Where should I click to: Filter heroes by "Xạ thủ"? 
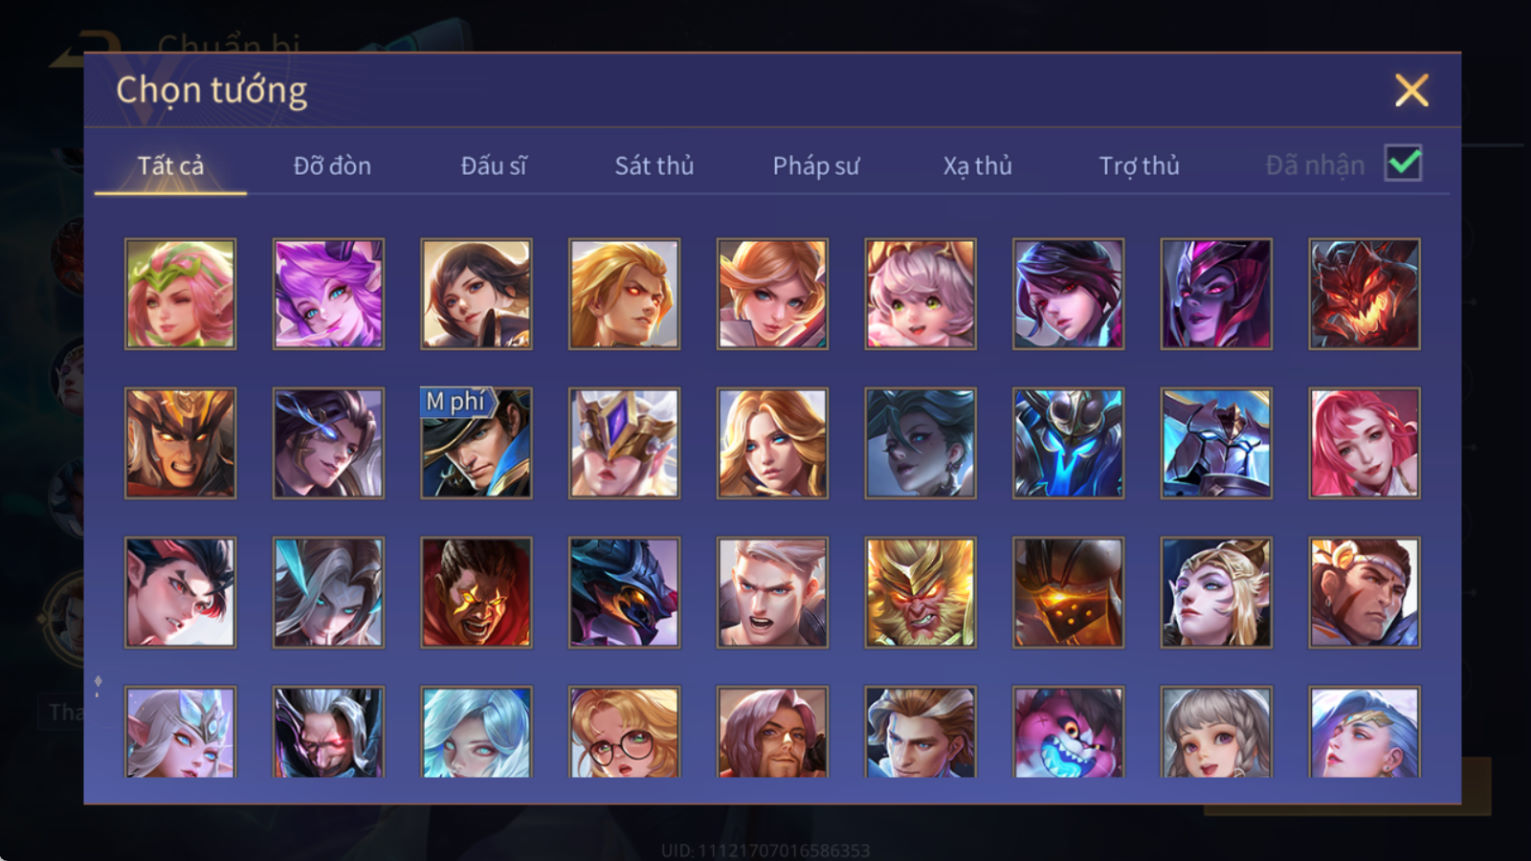coord(977,165)
